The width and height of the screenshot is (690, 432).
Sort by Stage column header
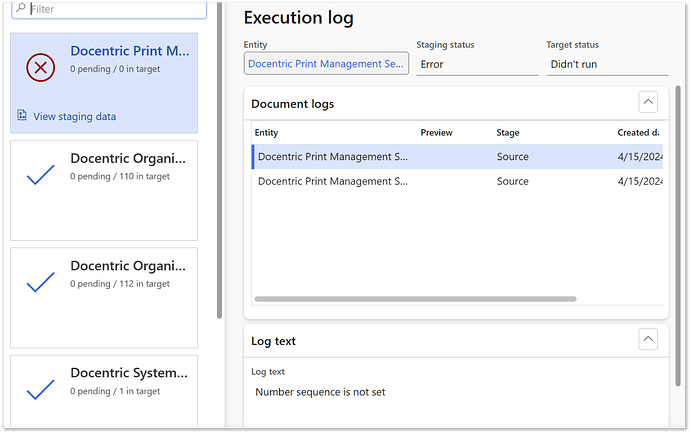tap(508, 133)
